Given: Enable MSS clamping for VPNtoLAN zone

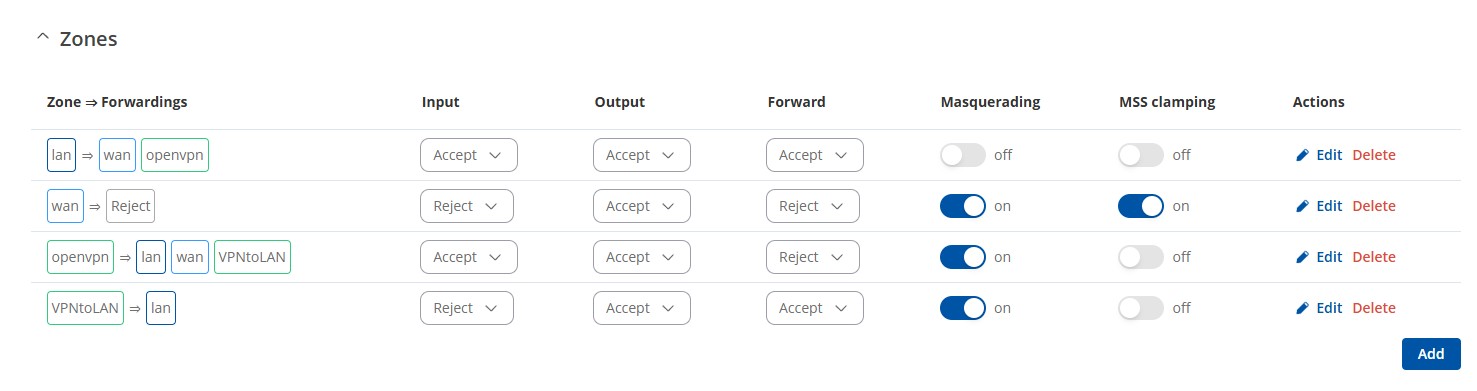Looking at the screenshot, I should (1141, 308).
